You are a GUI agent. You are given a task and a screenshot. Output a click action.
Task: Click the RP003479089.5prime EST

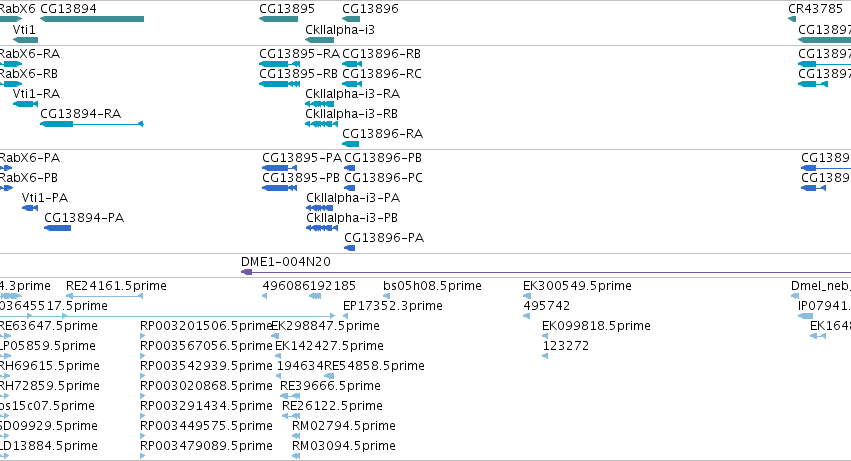point(143,456)
